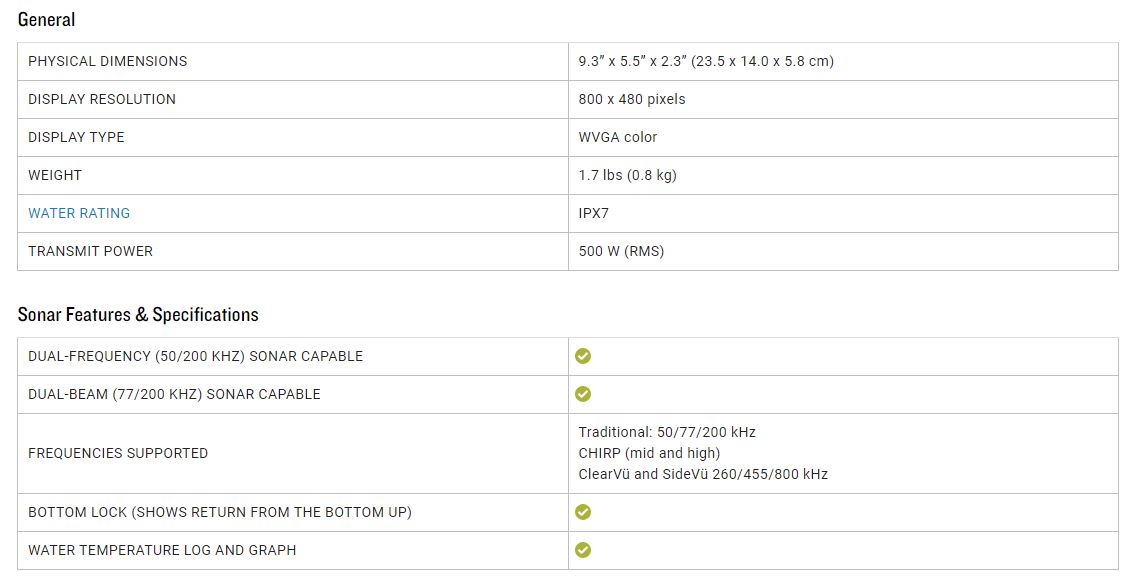This screenshot has width=1131, height=582.
Task: Select the TRANSMIT POWER row label
Action: tap(90, 251)
